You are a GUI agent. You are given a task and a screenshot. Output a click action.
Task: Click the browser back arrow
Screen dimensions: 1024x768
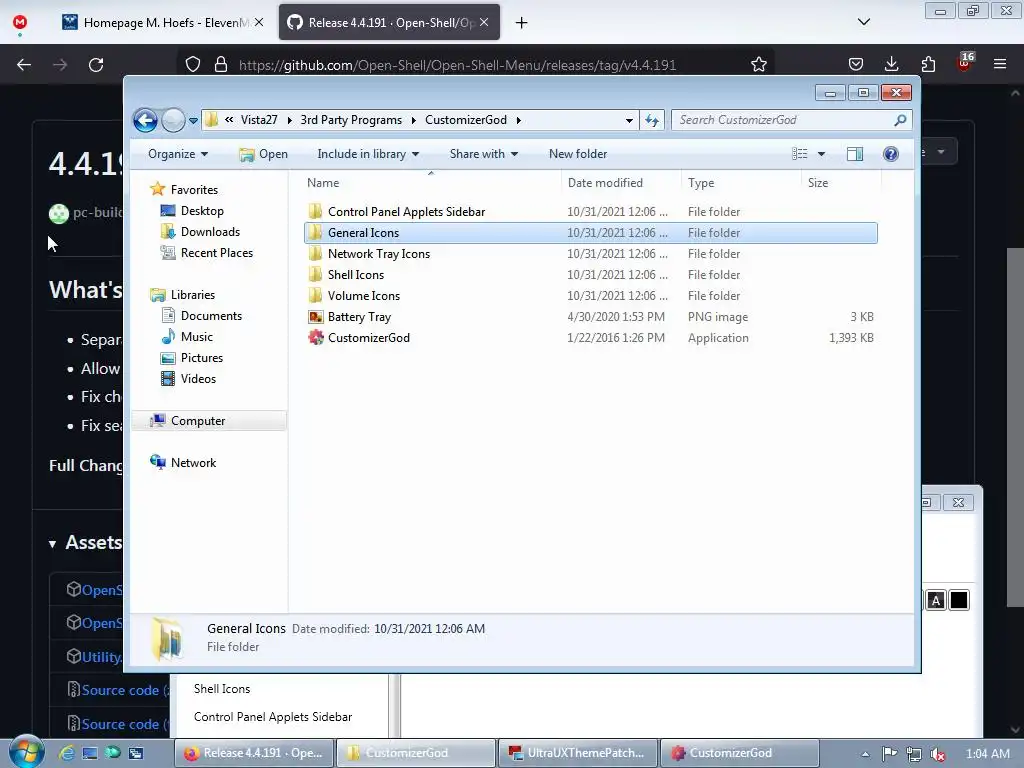point(24,65)
